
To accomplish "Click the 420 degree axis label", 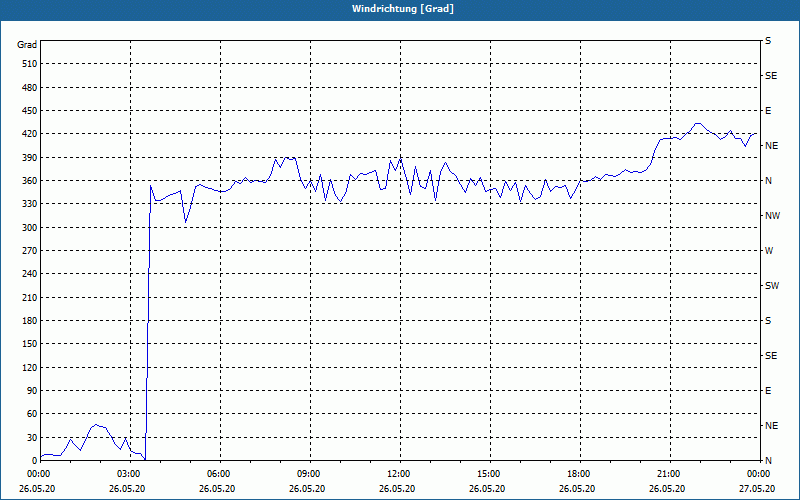I will click(x=30, y=134).
